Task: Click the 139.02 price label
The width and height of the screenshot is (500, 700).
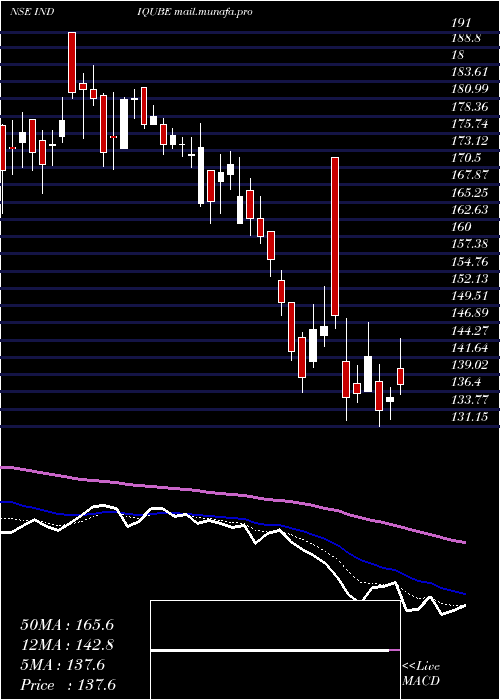Action: click(x=469, y=365)
